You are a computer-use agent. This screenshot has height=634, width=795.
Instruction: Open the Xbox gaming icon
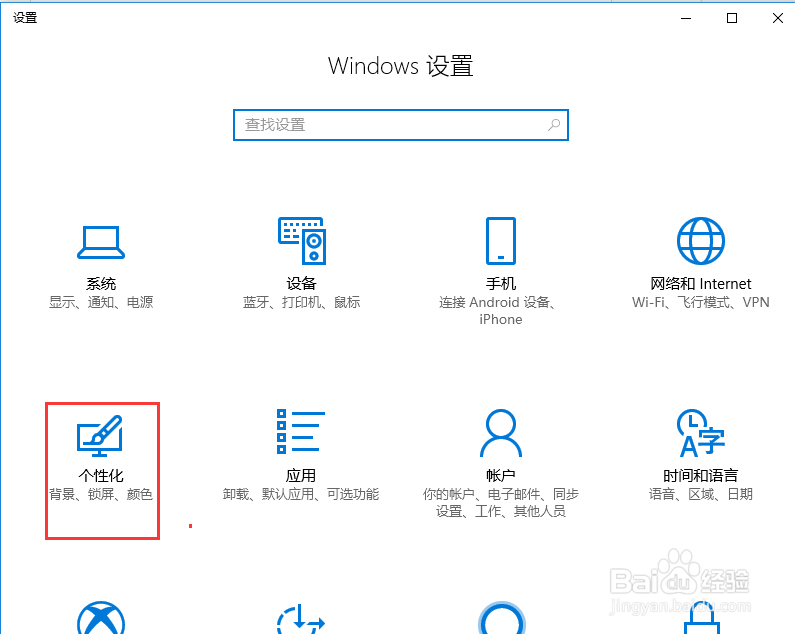(101, 618)
